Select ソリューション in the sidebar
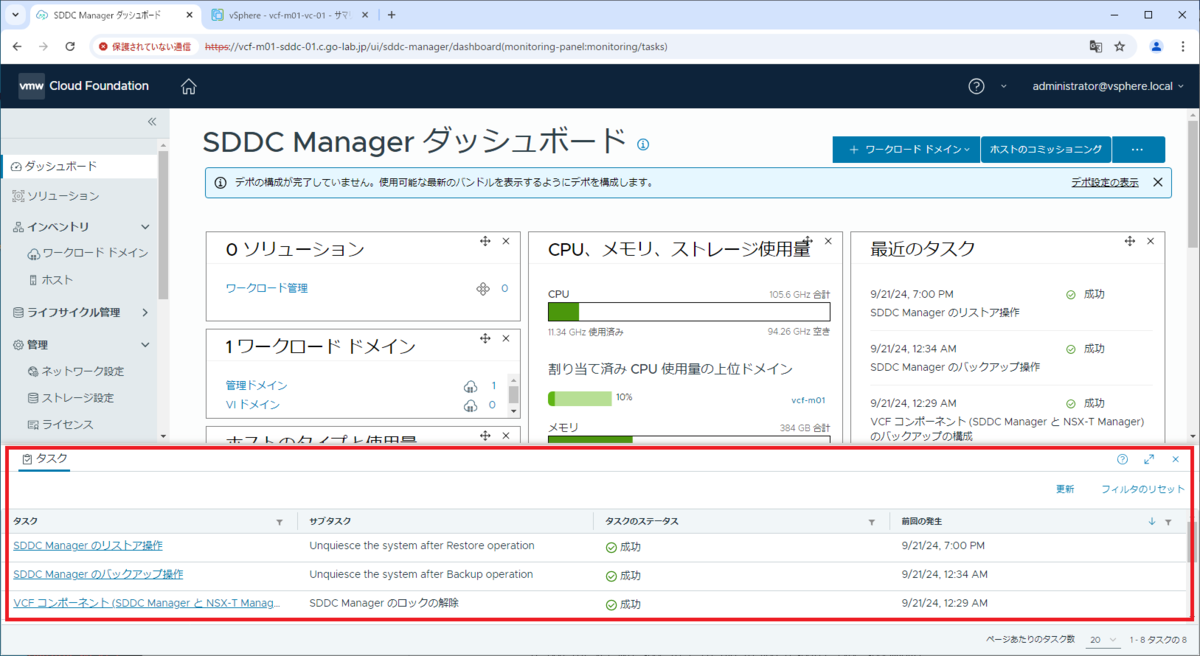 pos(63,196)
